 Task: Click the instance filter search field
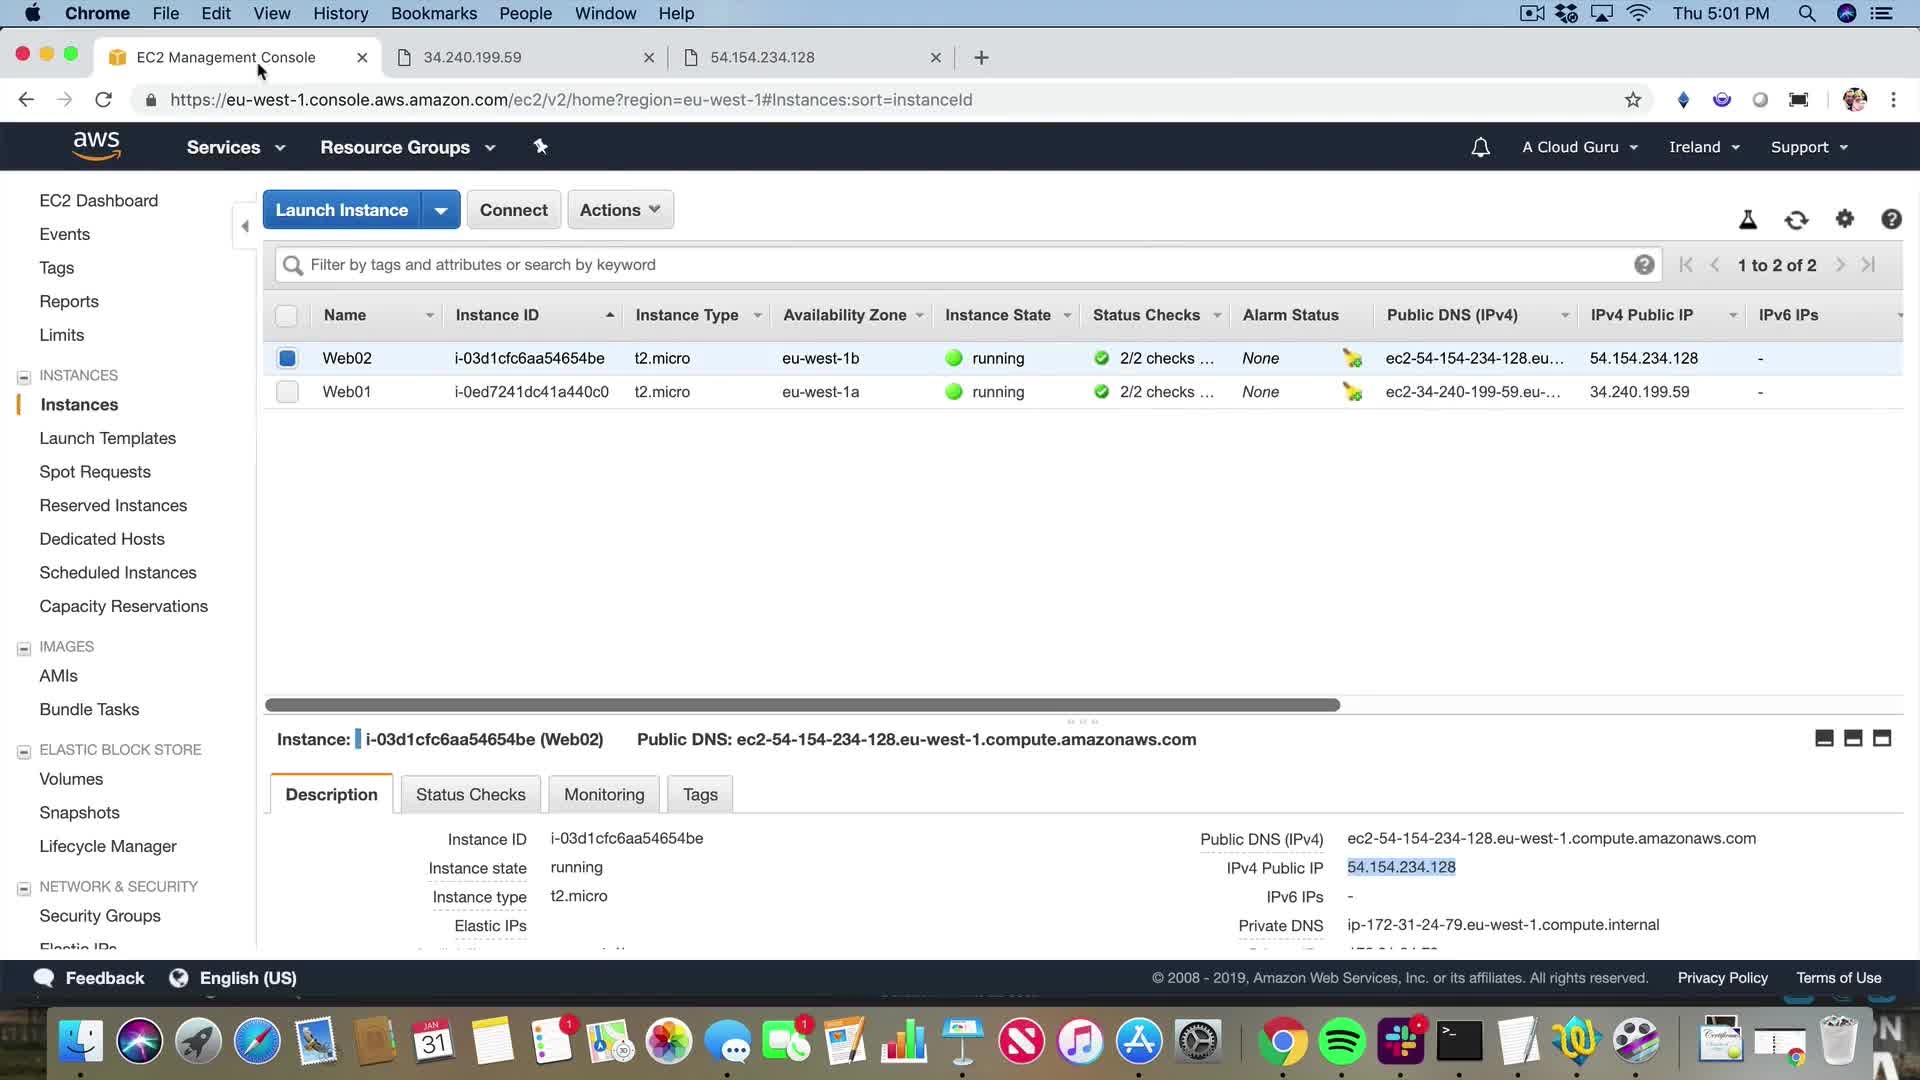(x=960, y=265)
